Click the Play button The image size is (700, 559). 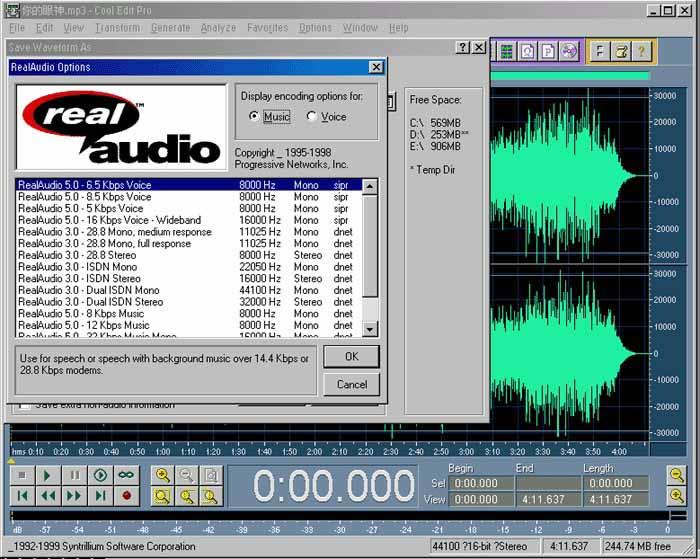pos(48,475)
